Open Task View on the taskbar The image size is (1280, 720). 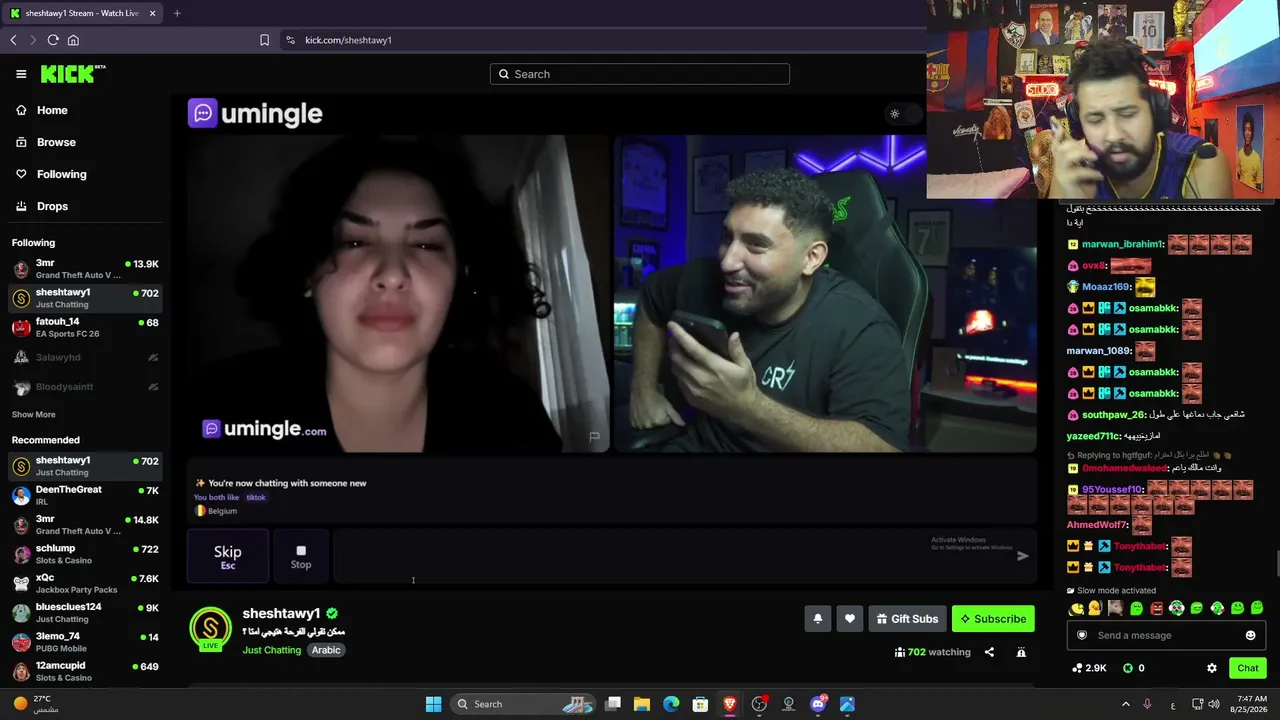[613, 704]
